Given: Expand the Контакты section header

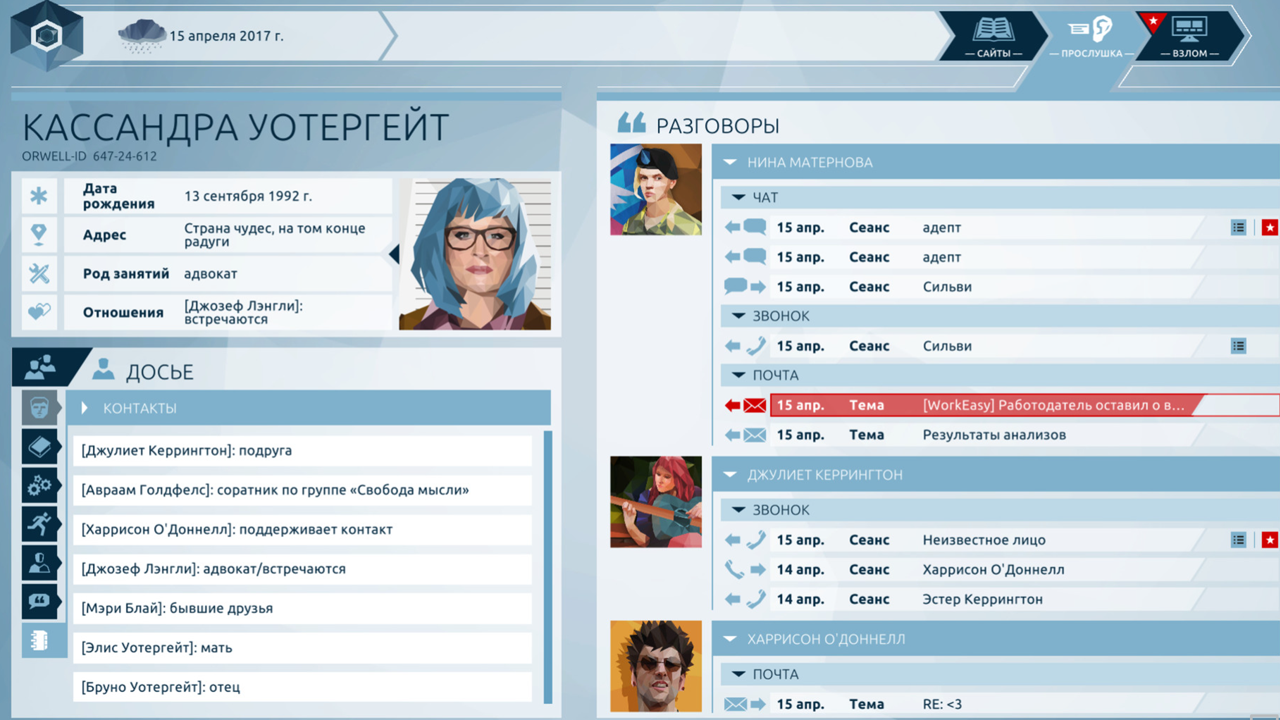Looking at the screenshot, I should tap(310, 408).
